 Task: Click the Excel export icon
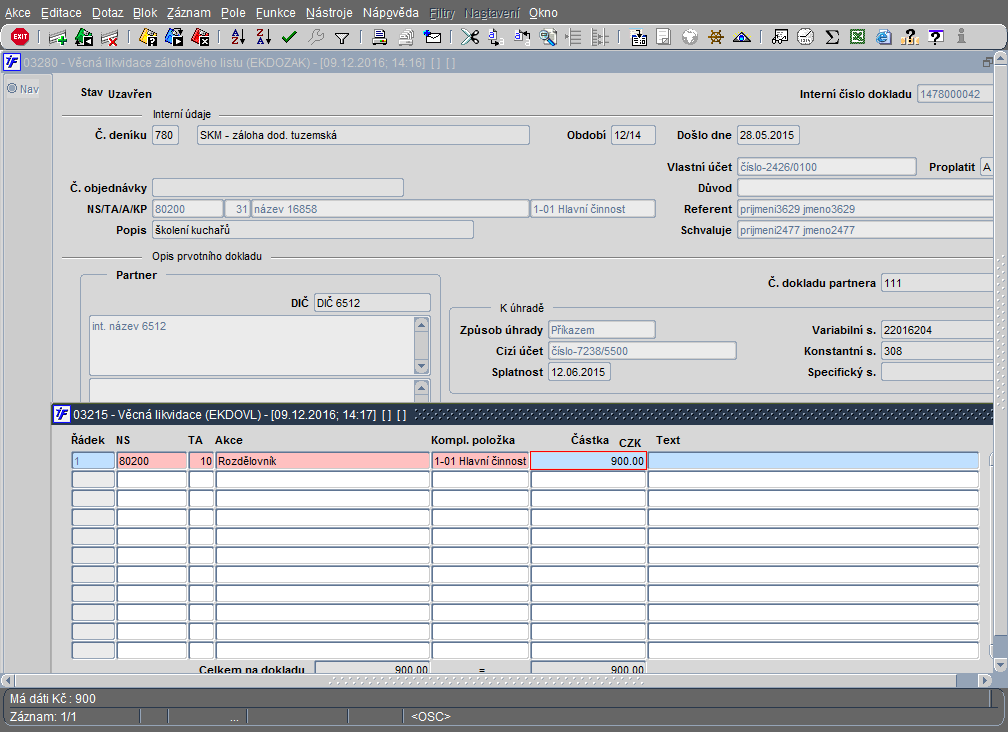[x=858, y=37]
